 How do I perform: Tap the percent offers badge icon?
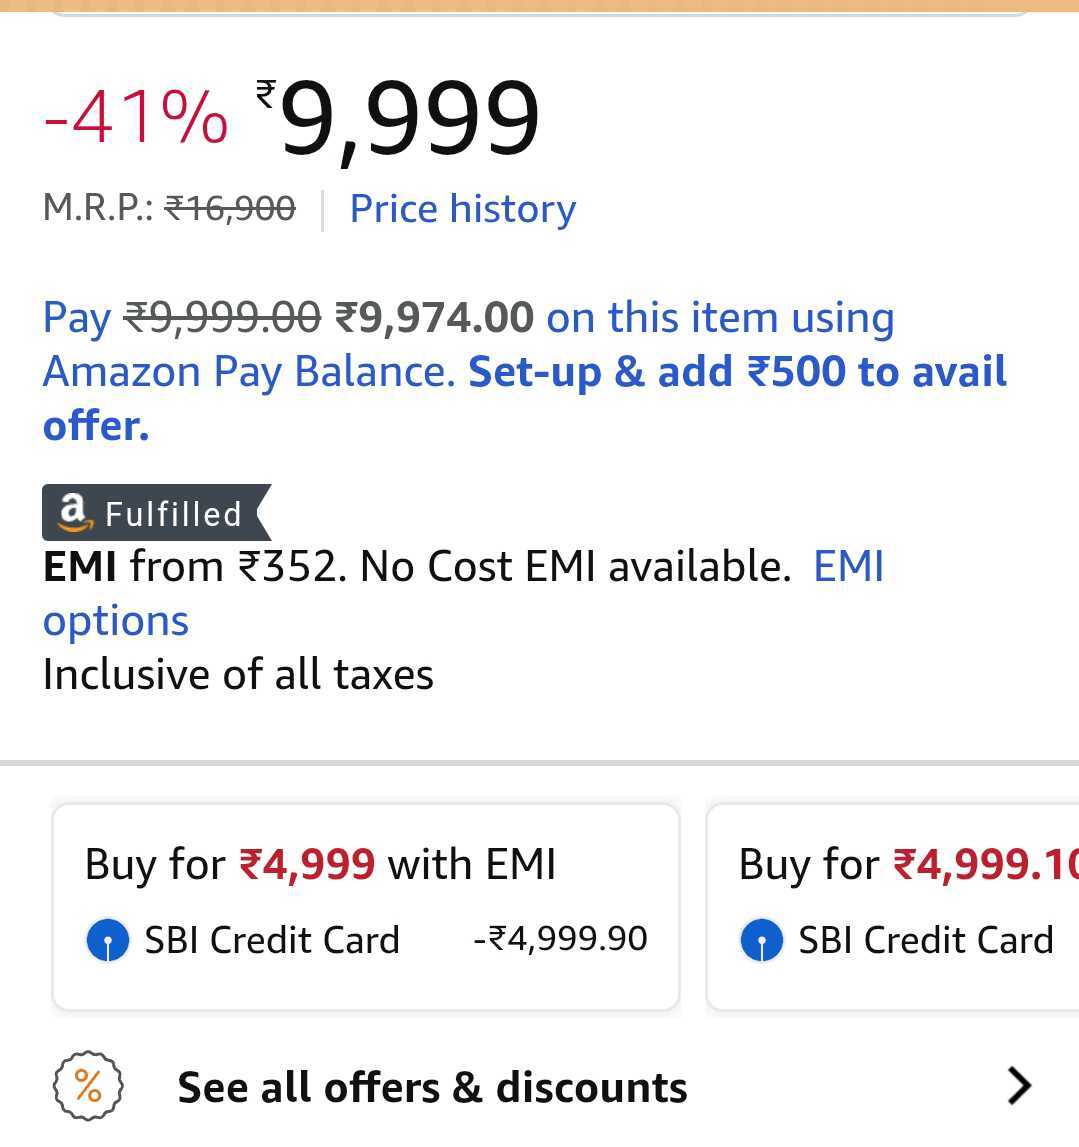(x=88, y=1086)
